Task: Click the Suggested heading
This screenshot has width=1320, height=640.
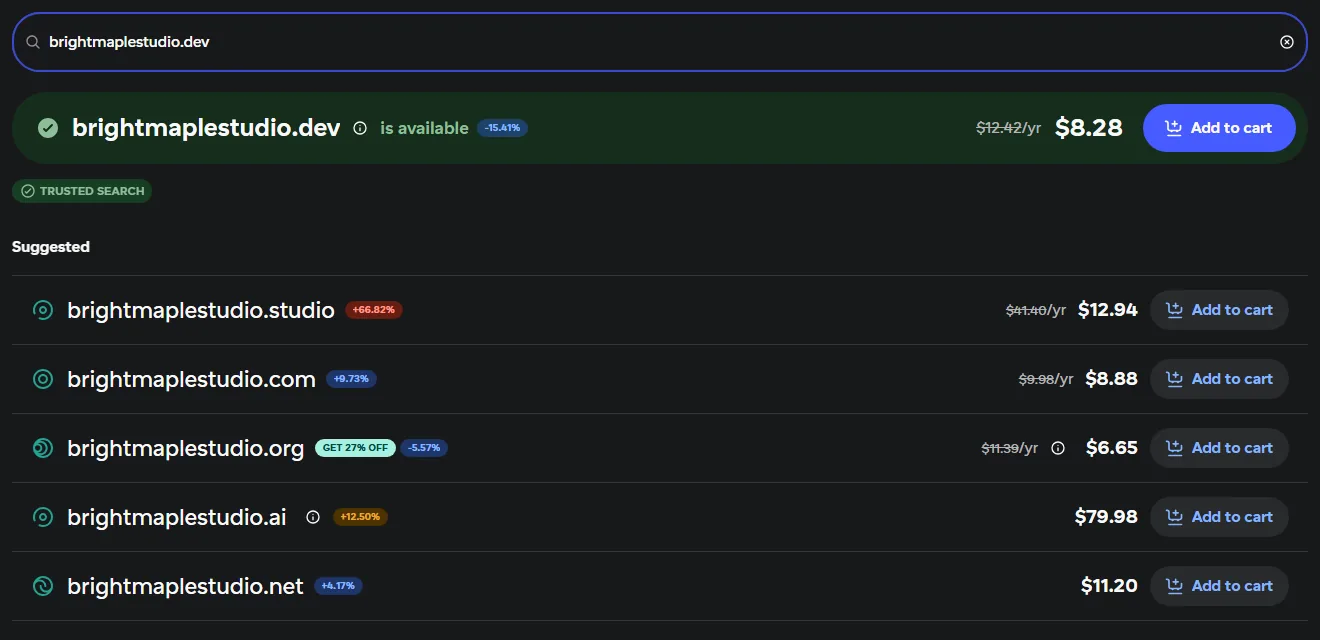Action: (x=51, y=247)
